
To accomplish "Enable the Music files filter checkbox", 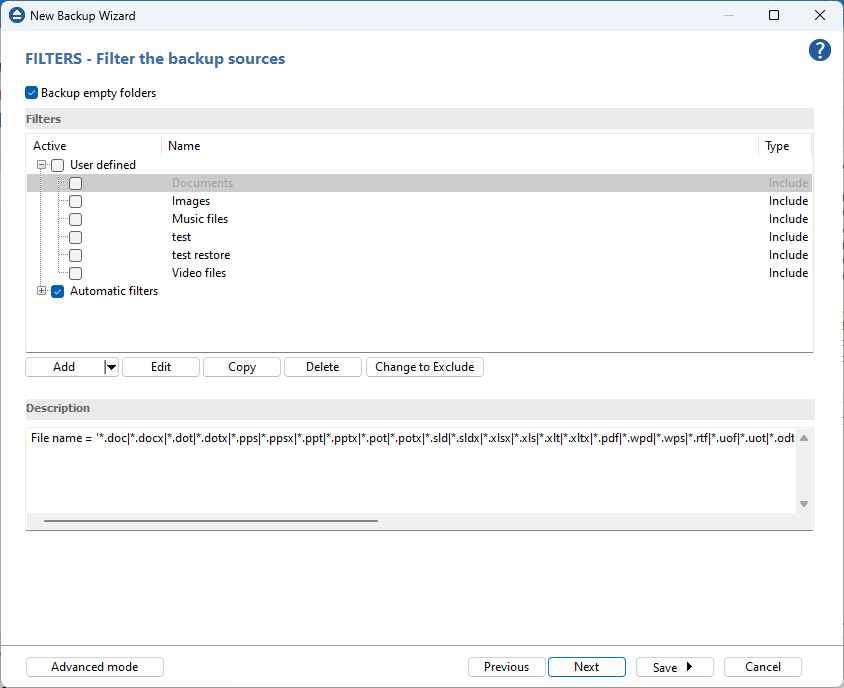I will tap(75, 219).
